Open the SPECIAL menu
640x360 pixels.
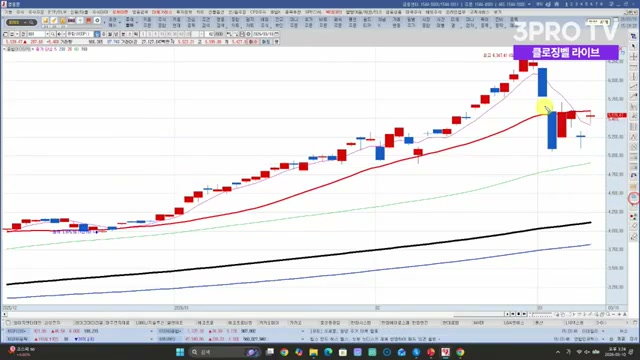pyautogui.click(x=313, y=12)
